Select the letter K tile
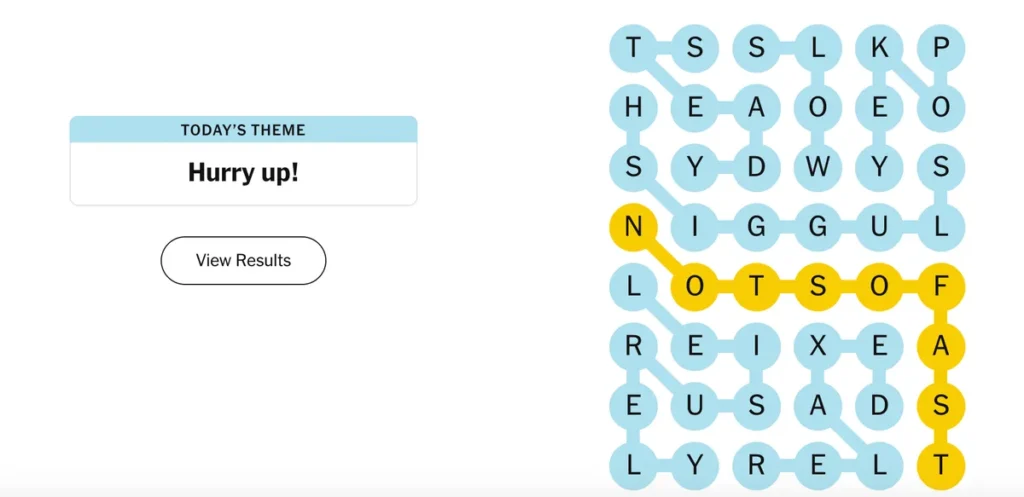1024x497 pixels. click(880, 47)
